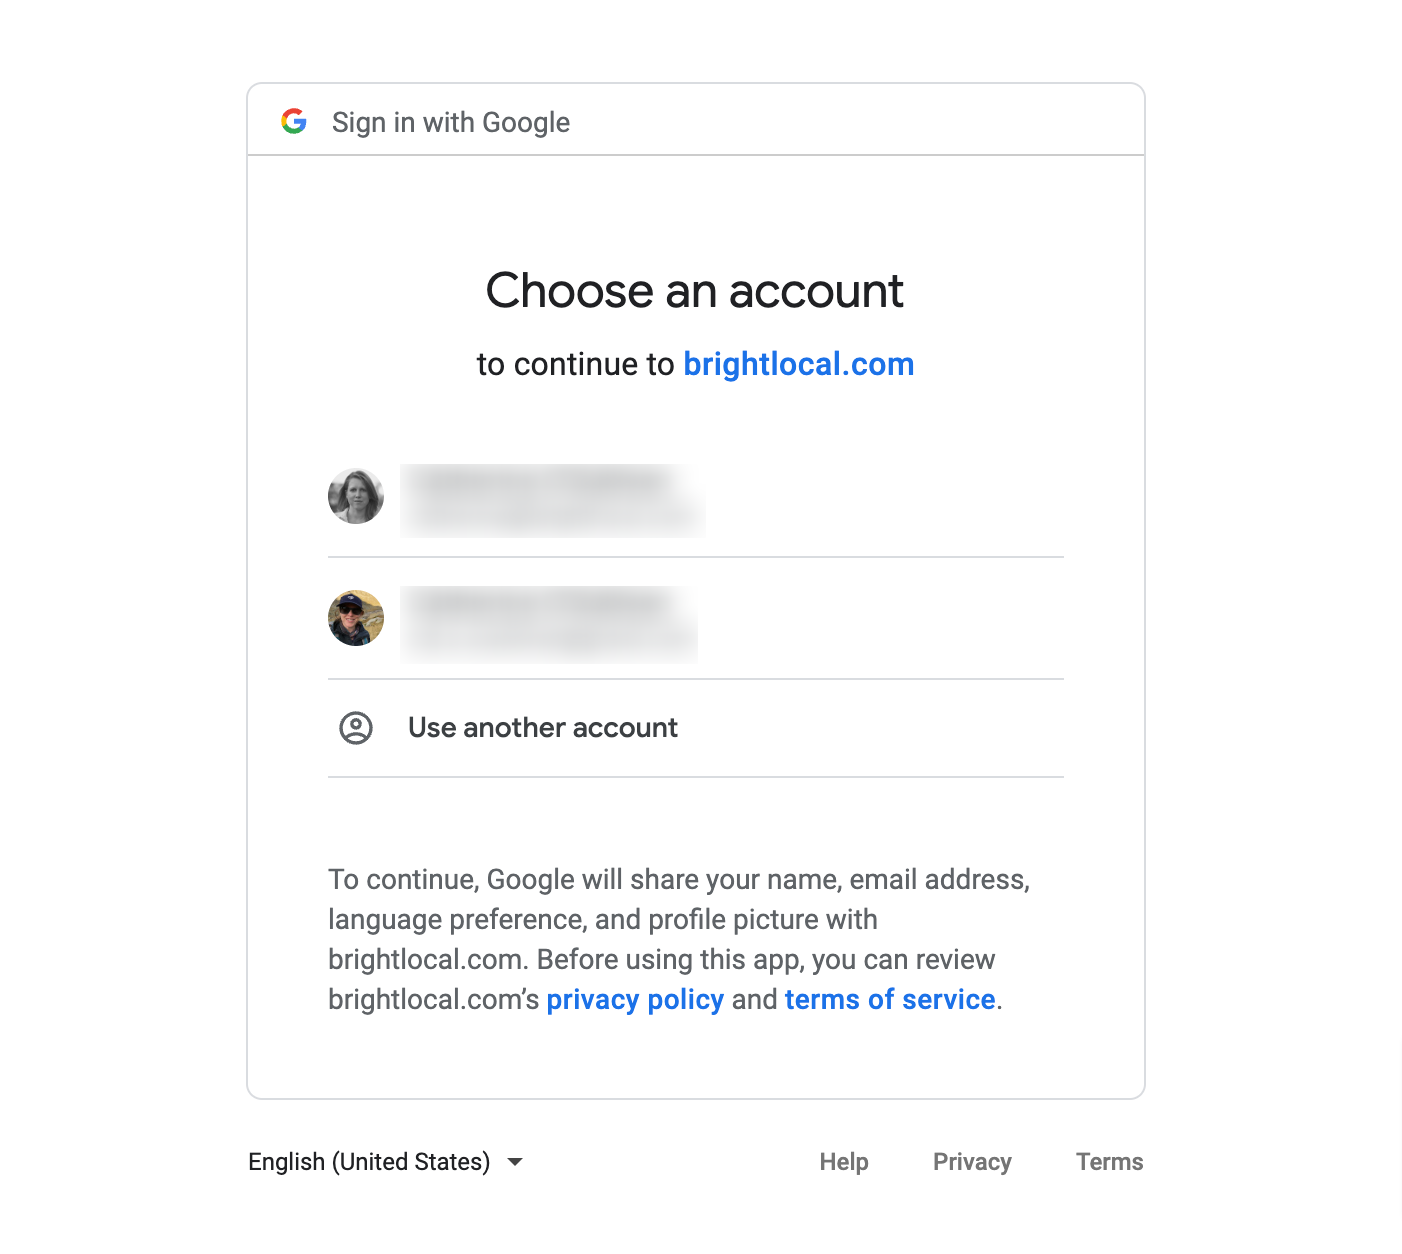
Task: Open the Terms footer link
Action: point(1109,1162)
